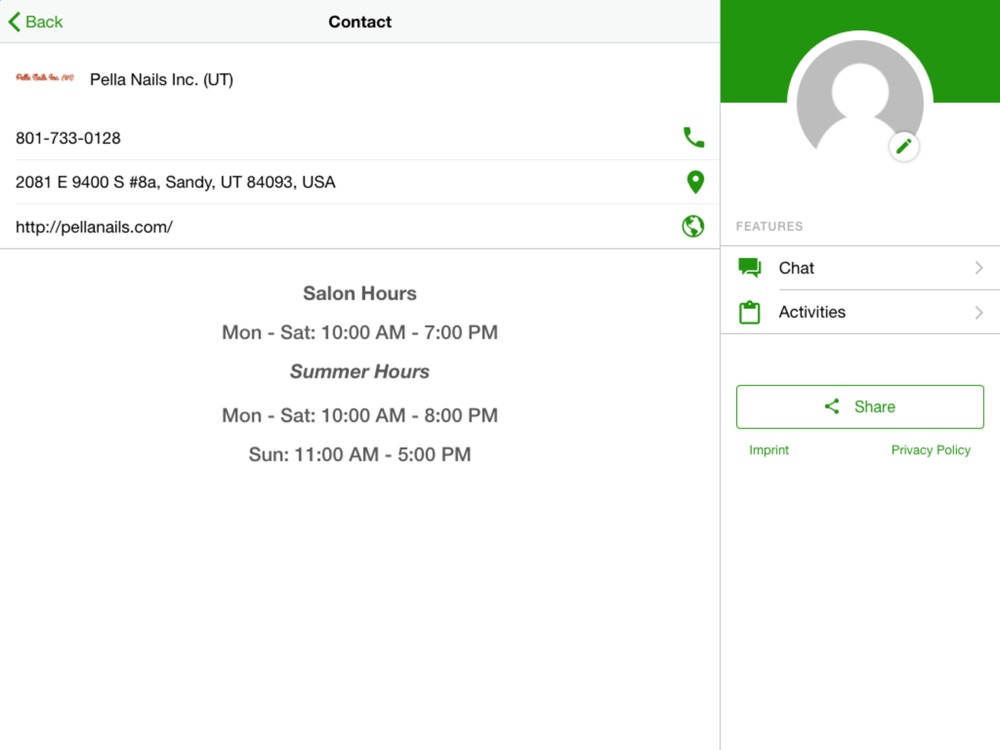The image size is (1000, 750).
Task: Open the Chat feature
Action: pyautogui.click(x=860, y=268)
